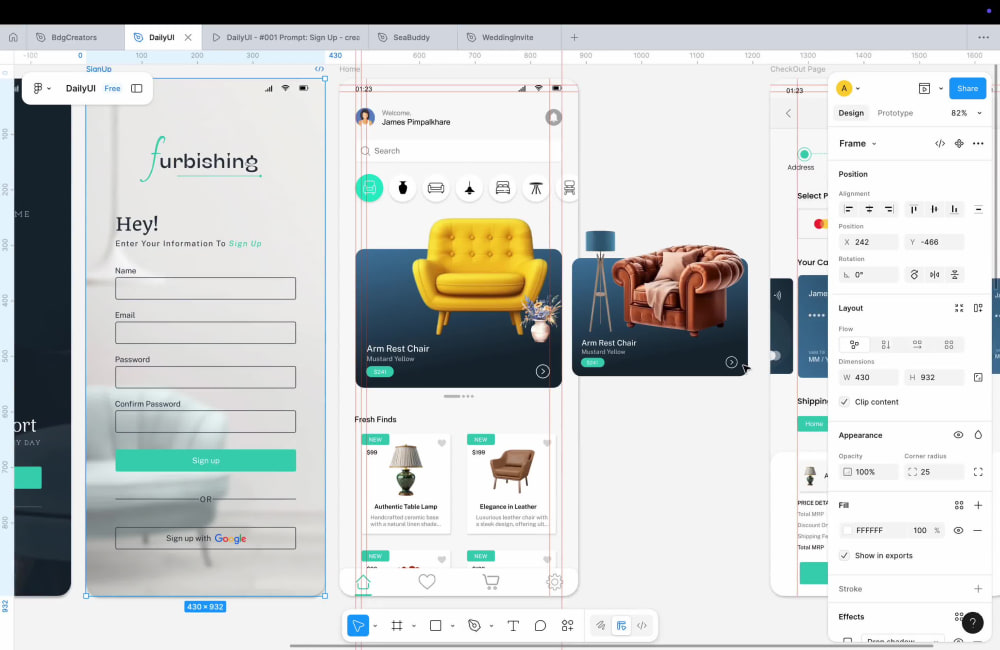Image resolution: width=1000 pixels, height=650 pixels.
Task: Toggle individual corner radius icon
Action: coord(978,472)
